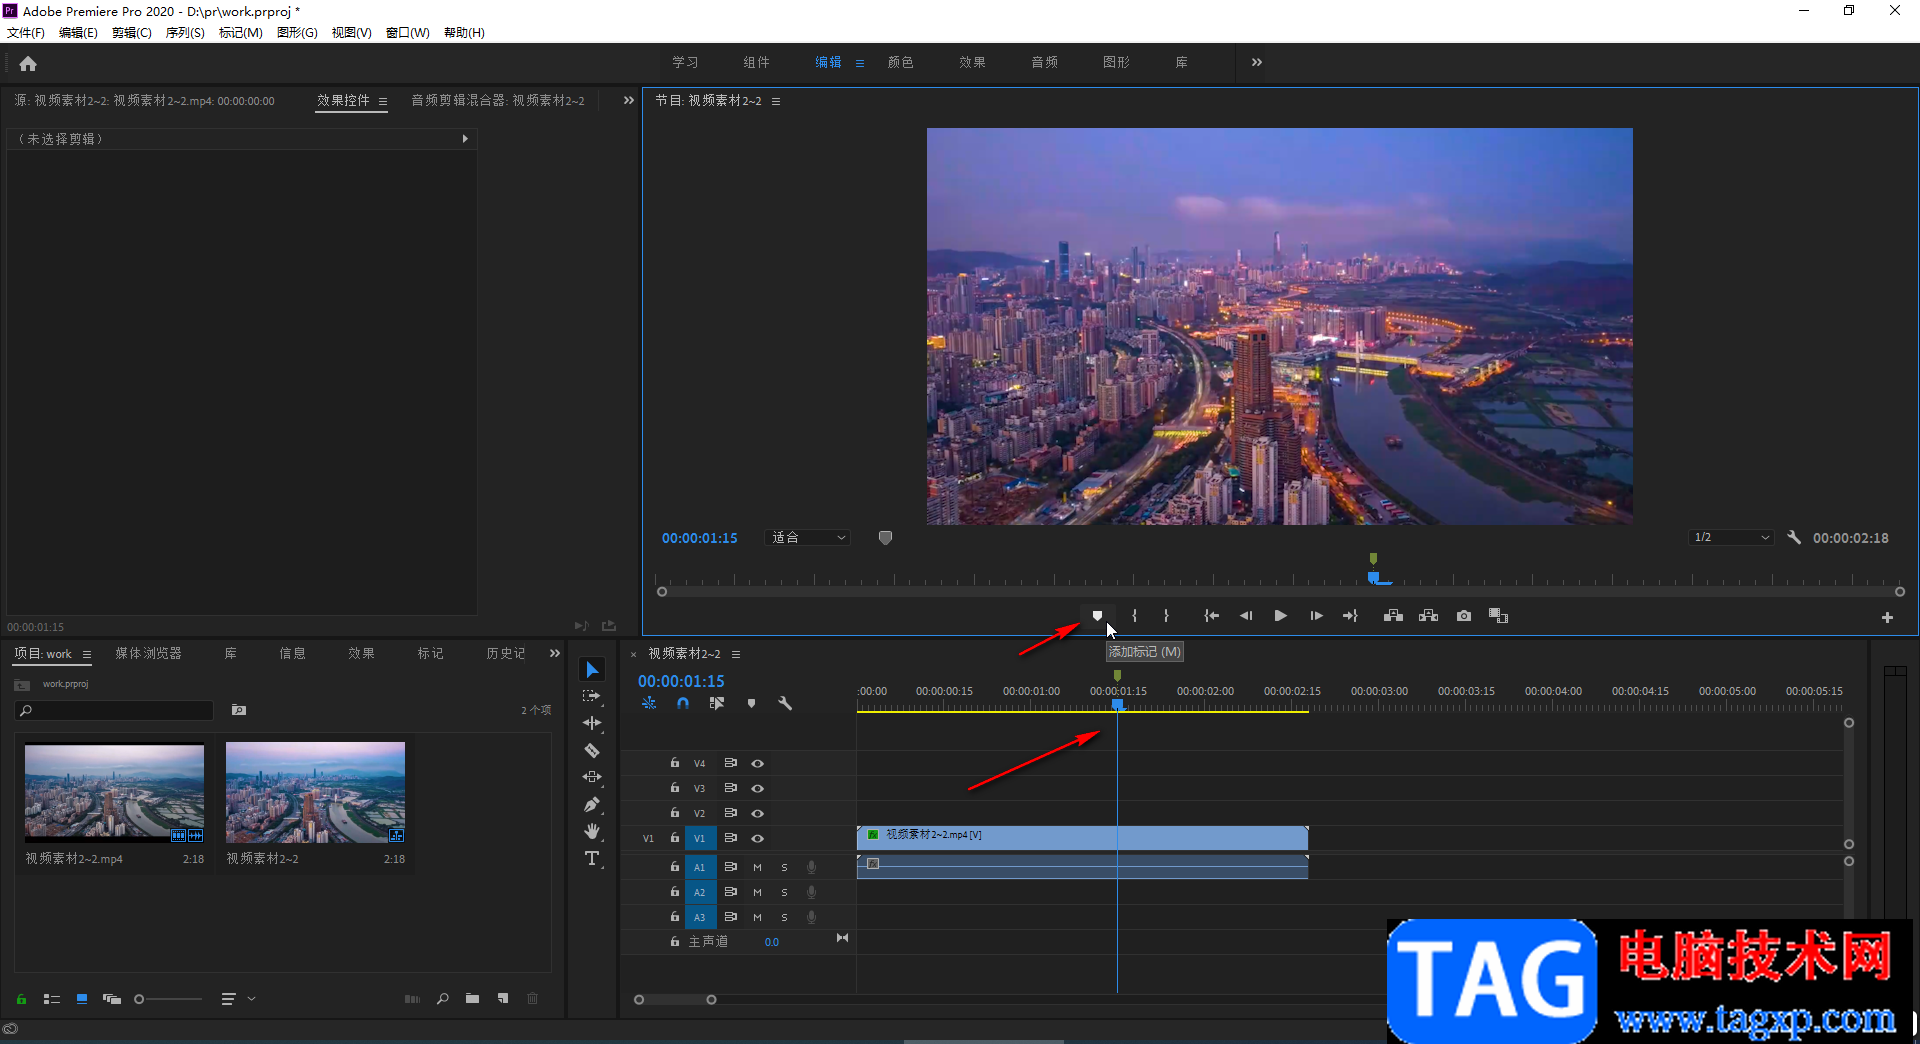The width and height of the screenshot is (1920, 1044).
Task: Create a new bin folder
Action: click(x=472, y=999)
